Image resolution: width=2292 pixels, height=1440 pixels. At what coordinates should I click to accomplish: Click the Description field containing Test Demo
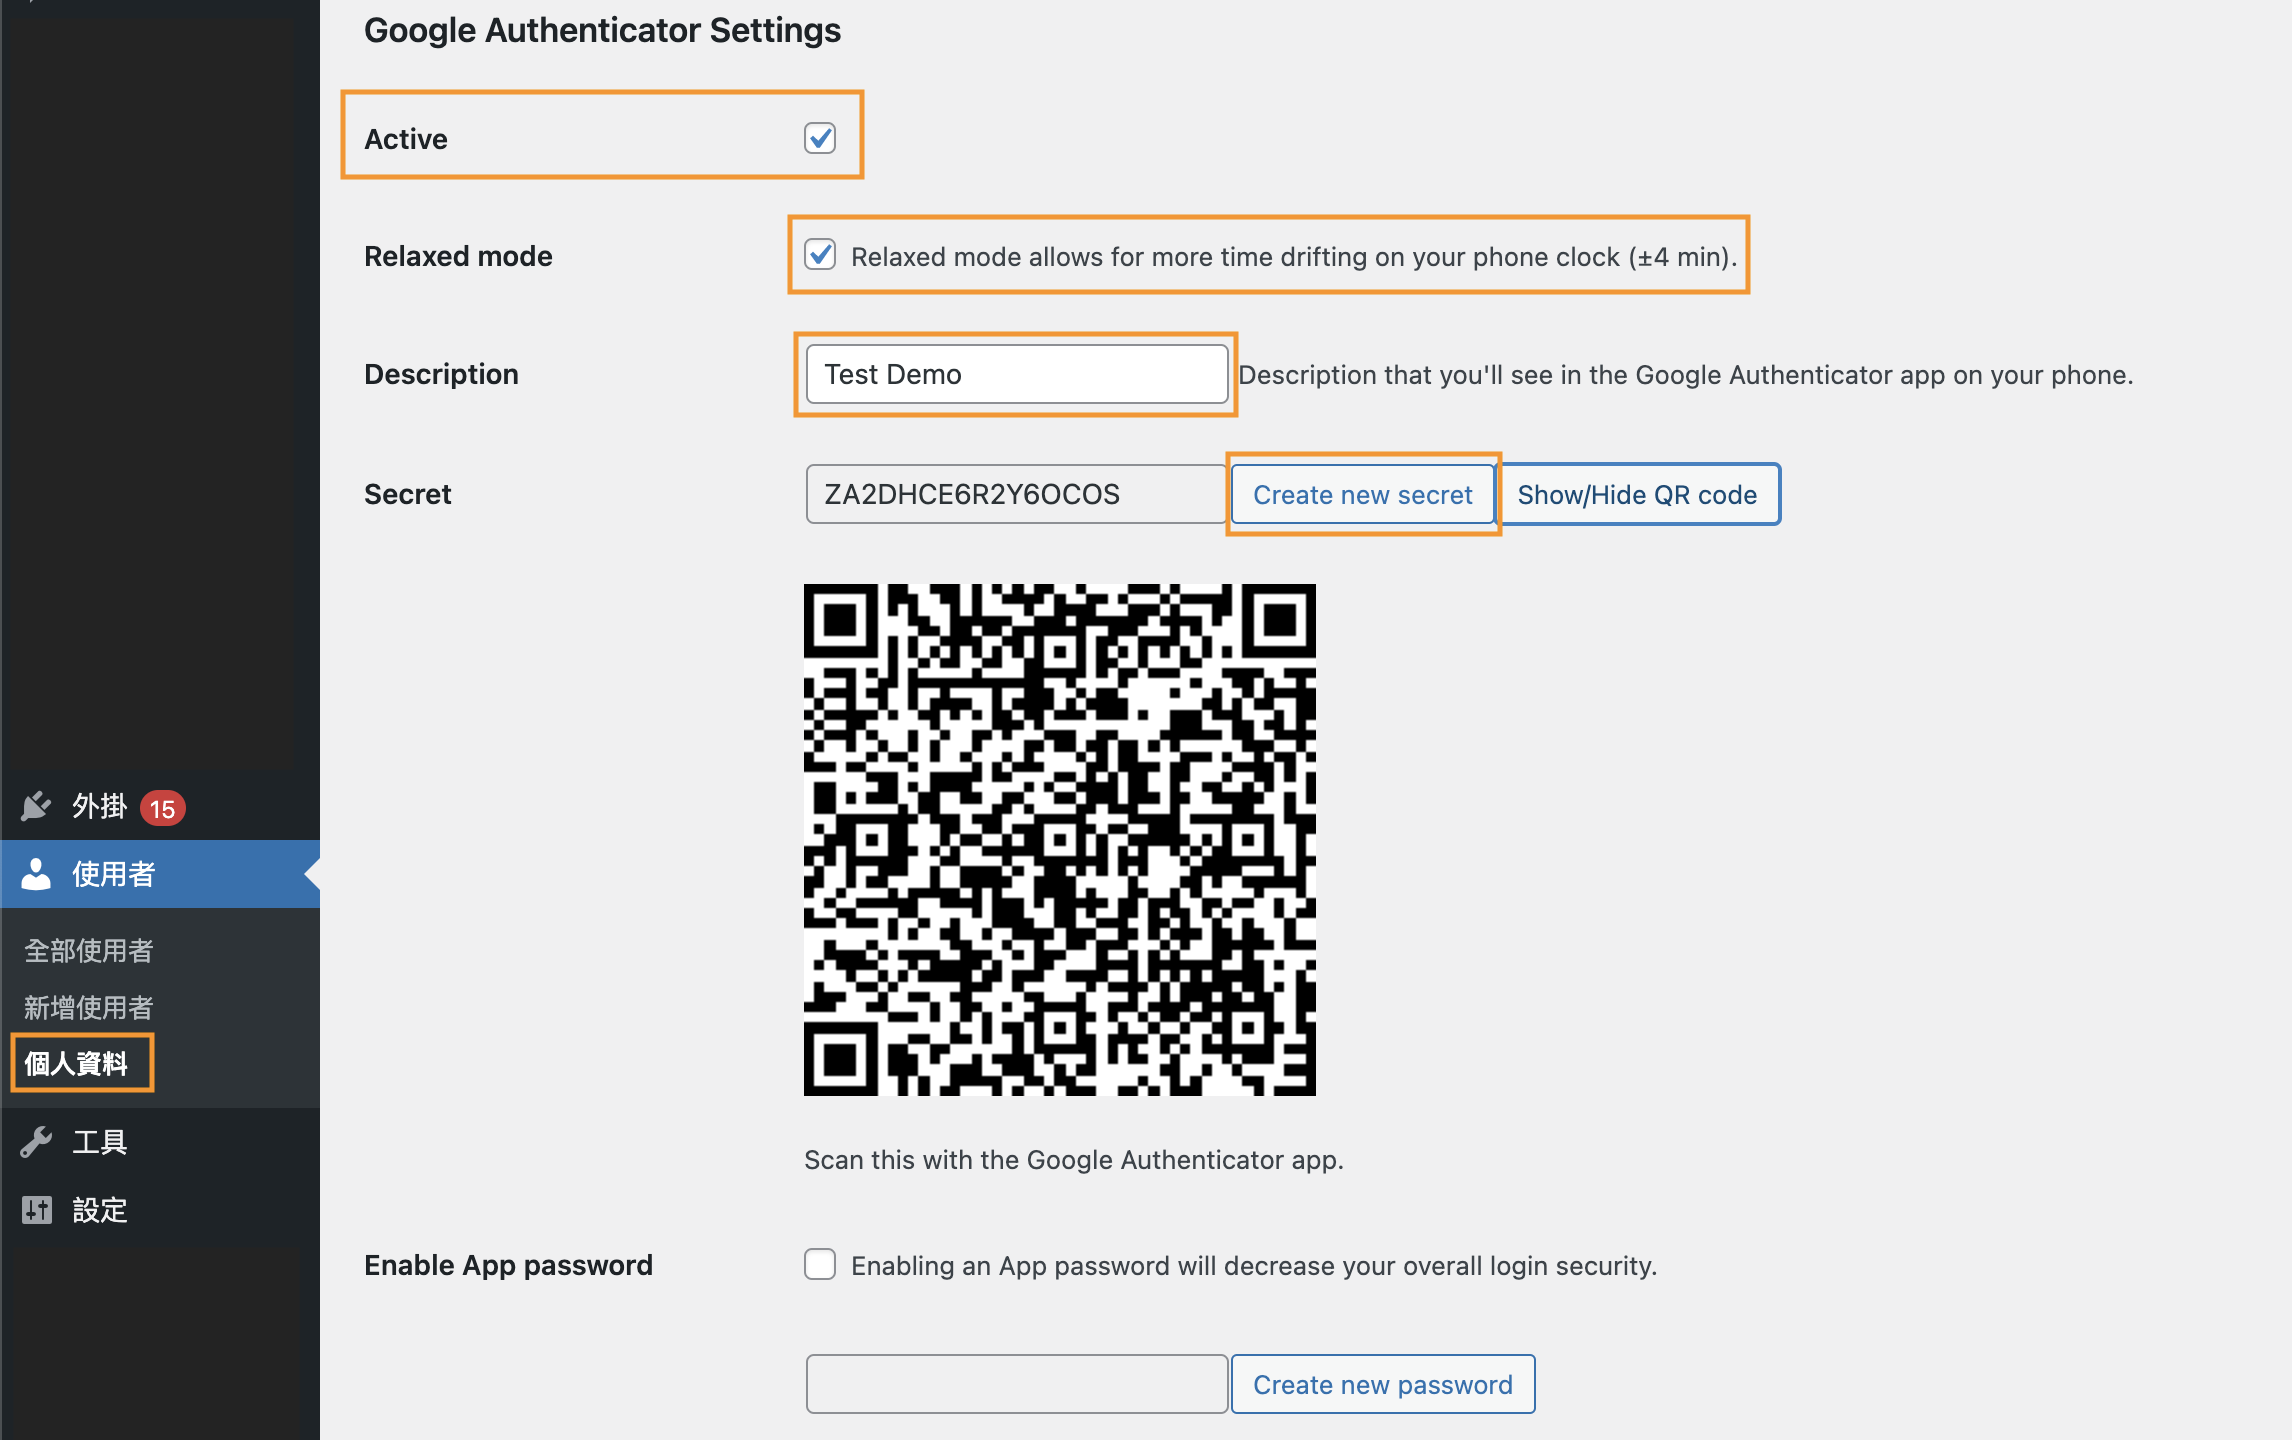coord(1016,374)
